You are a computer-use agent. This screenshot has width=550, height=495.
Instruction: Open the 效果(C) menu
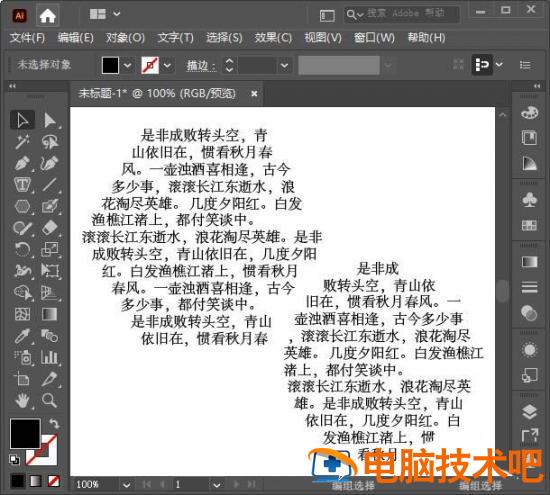click(x=273, y=38)
